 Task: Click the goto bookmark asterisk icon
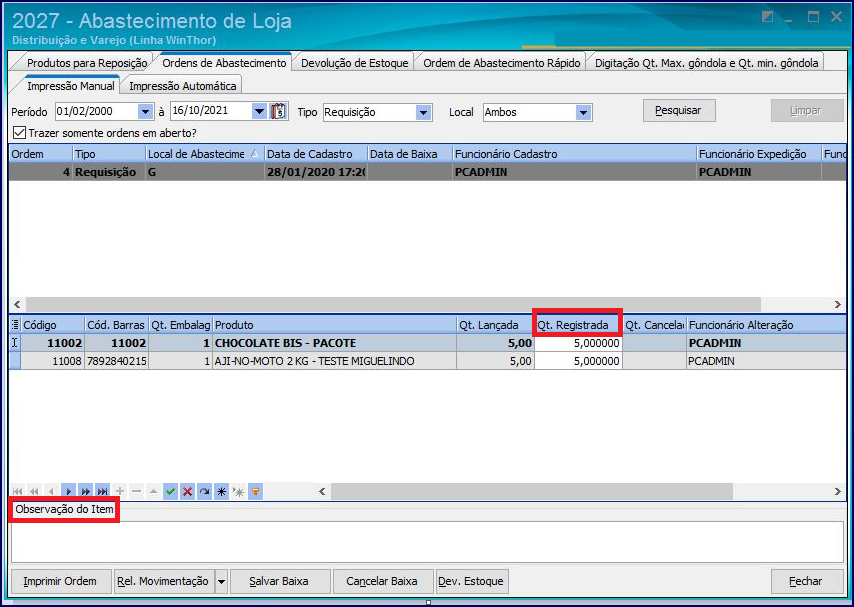click(x=239, y=491)
